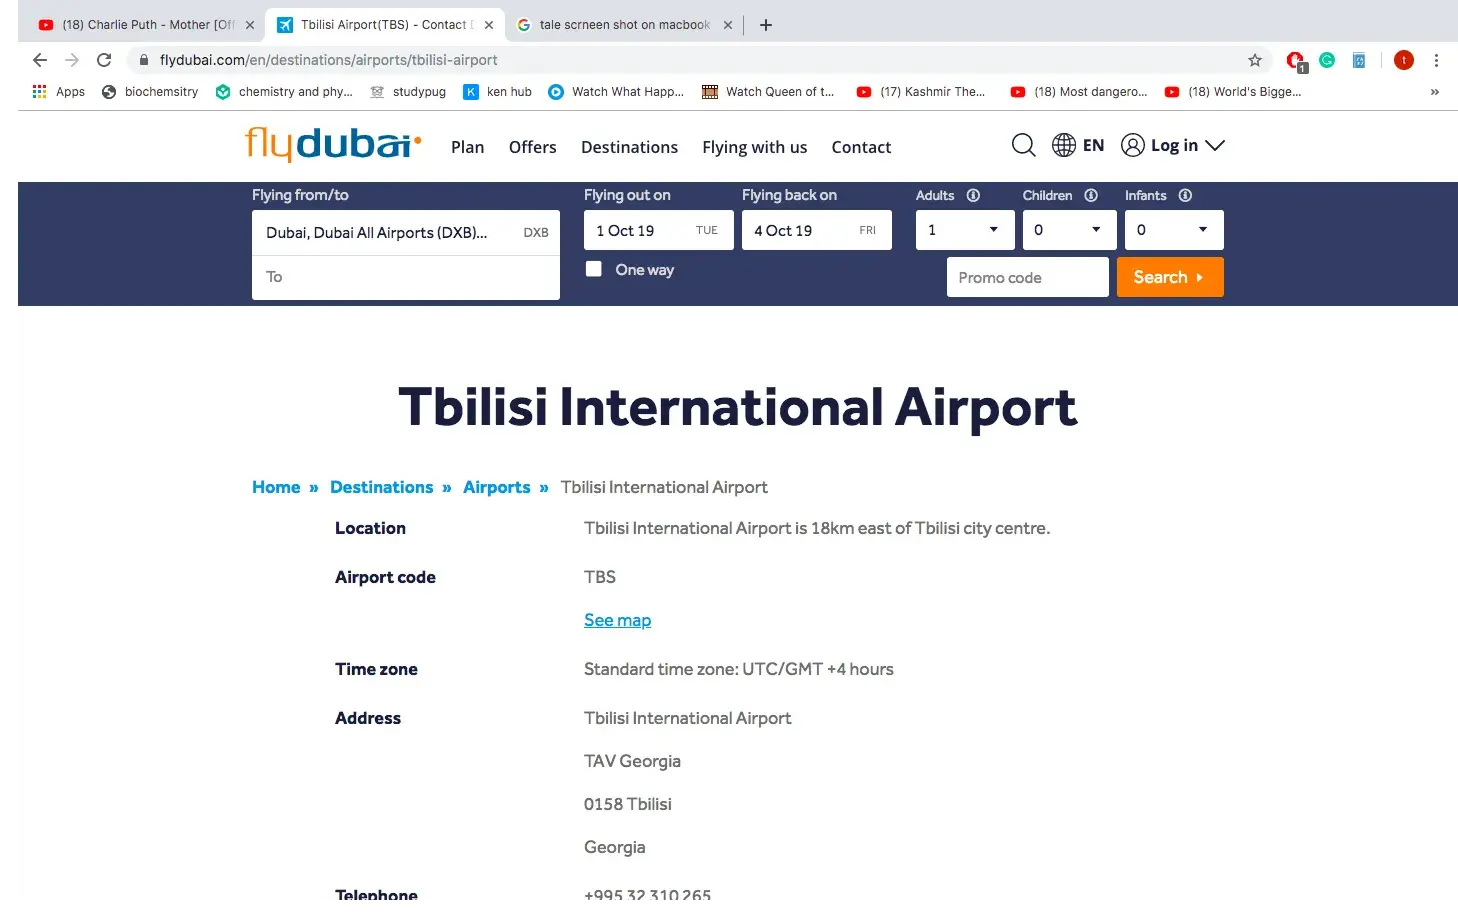Open the (18) World's Bigge... bookmark

pos(1233,92)
